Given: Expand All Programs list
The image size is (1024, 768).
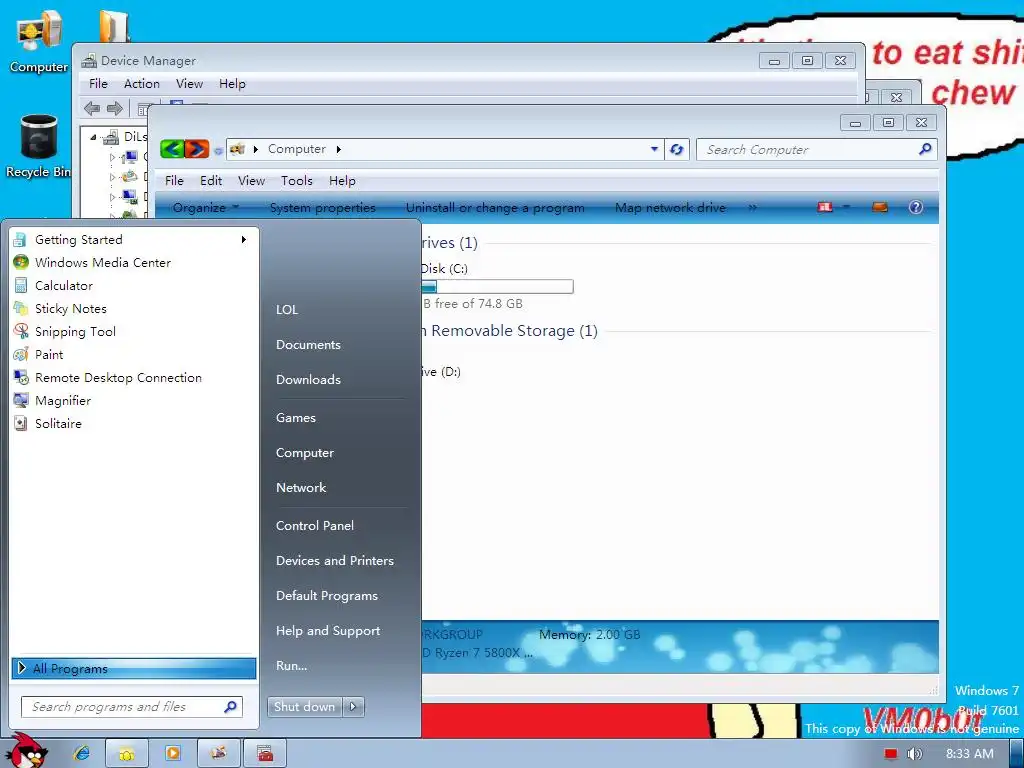Looking at the screenshot, I should click(x=133, y=669).
